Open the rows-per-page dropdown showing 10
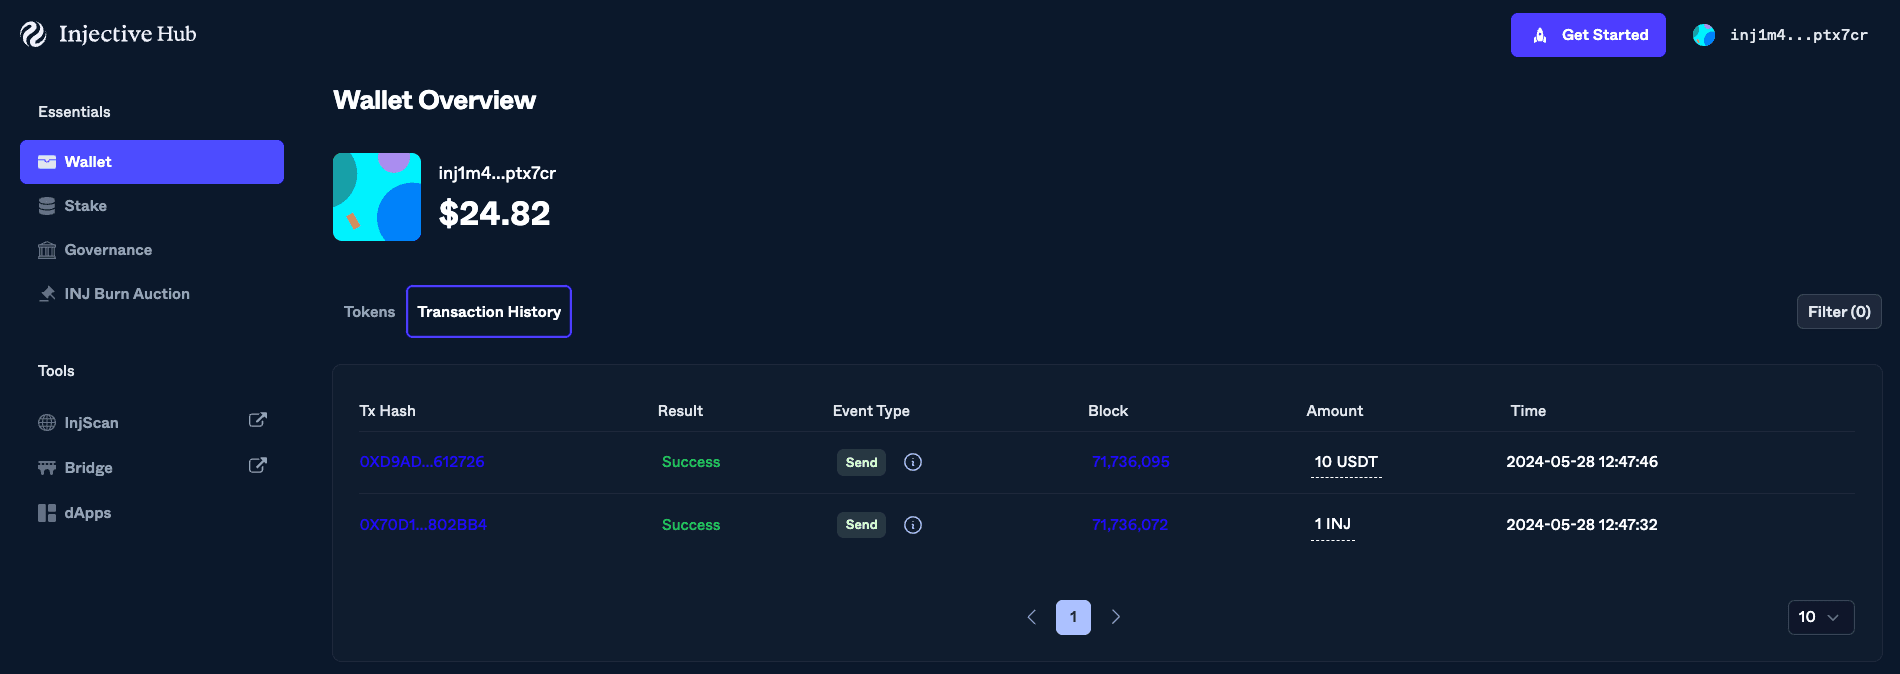 click(1821, 617)
